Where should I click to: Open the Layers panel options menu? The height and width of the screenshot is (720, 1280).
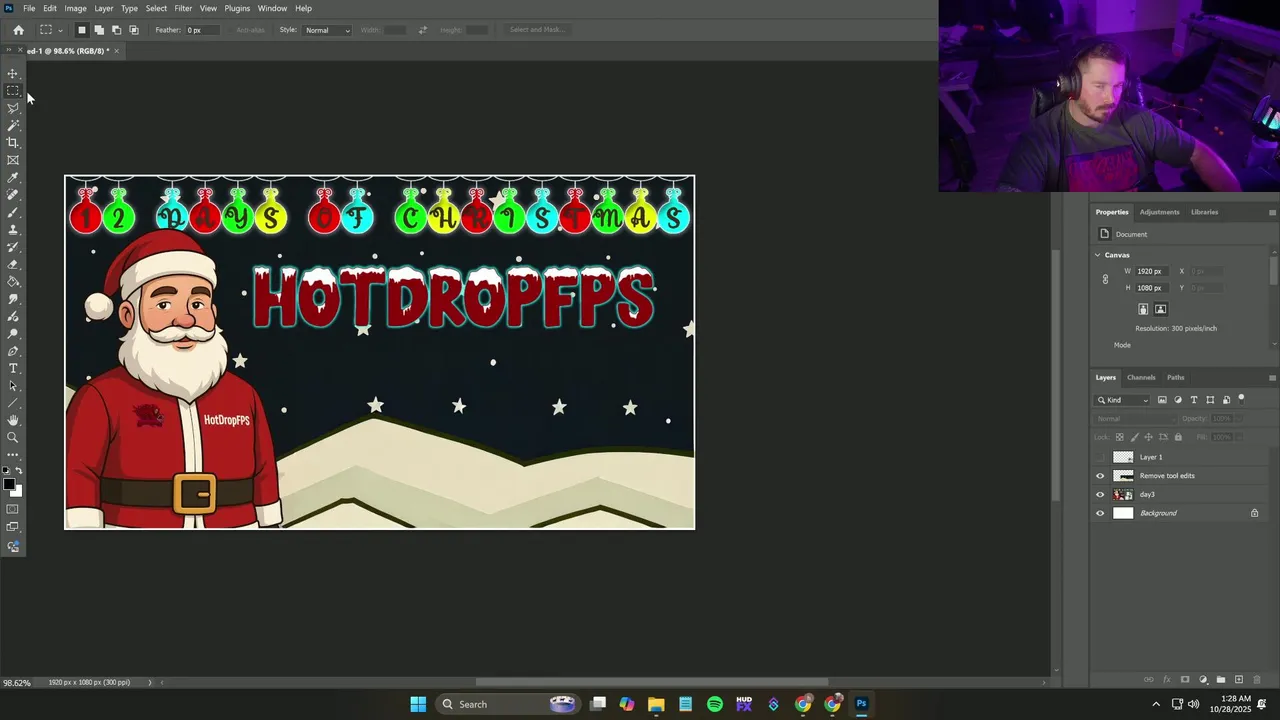pos(1272,378)
